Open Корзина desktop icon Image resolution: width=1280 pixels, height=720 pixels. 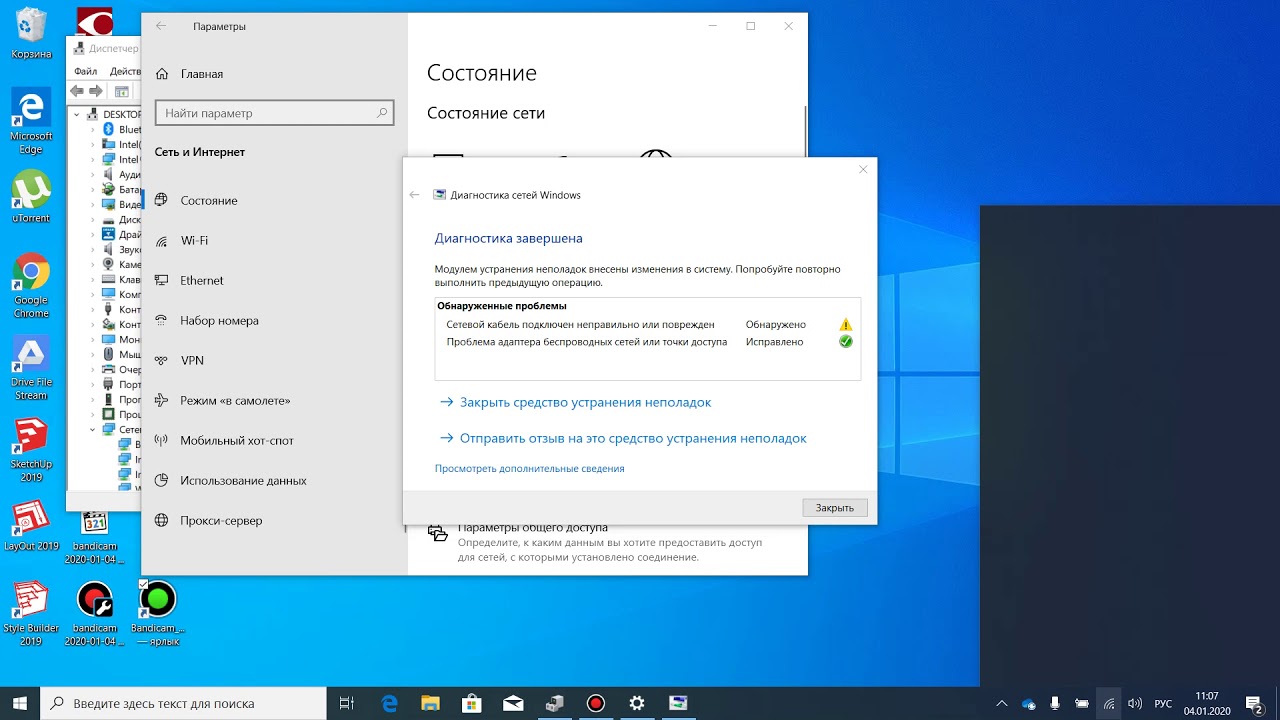pyautogui.click(x=31, y=33)
